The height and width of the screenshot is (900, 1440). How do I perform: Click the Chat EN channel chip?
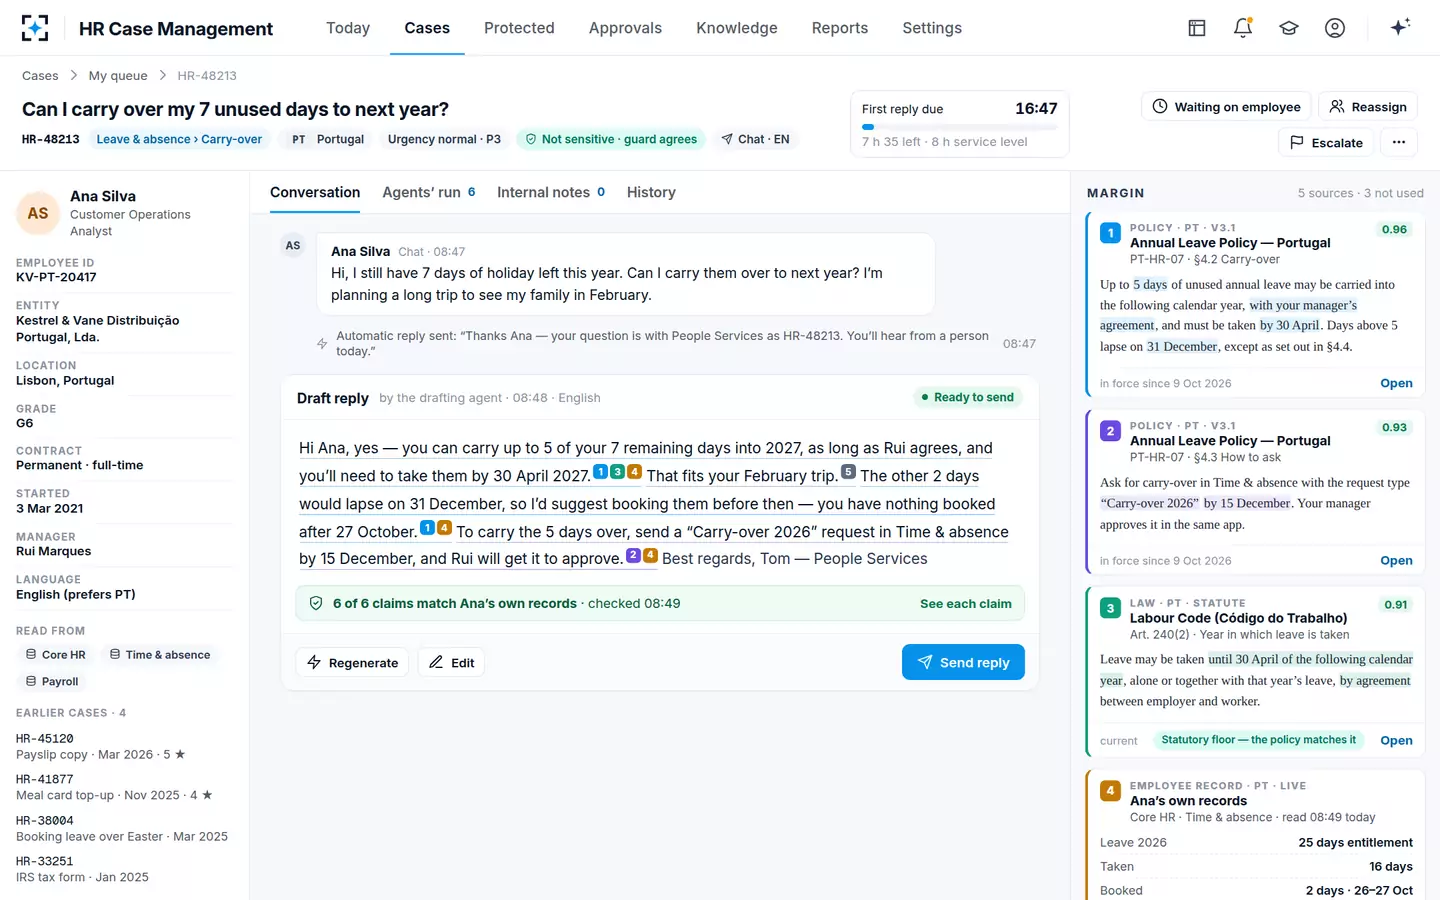coord(755,139)
